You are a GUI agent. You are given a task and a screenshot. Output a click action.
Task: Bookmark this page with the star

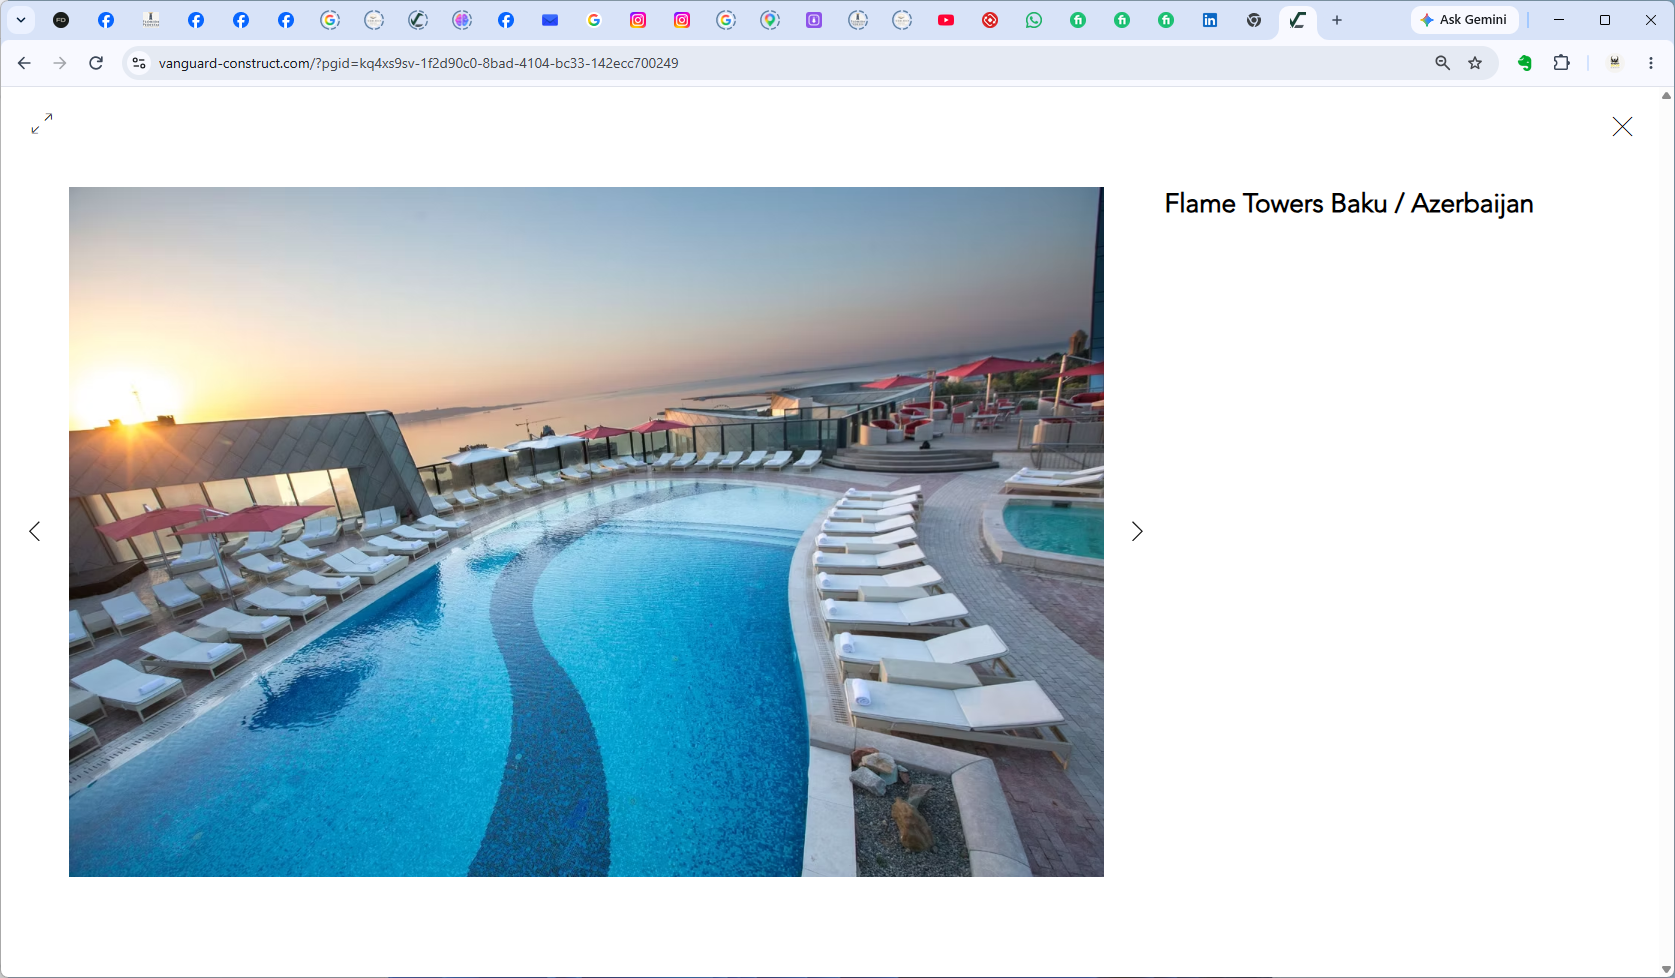coord(1475,63)
